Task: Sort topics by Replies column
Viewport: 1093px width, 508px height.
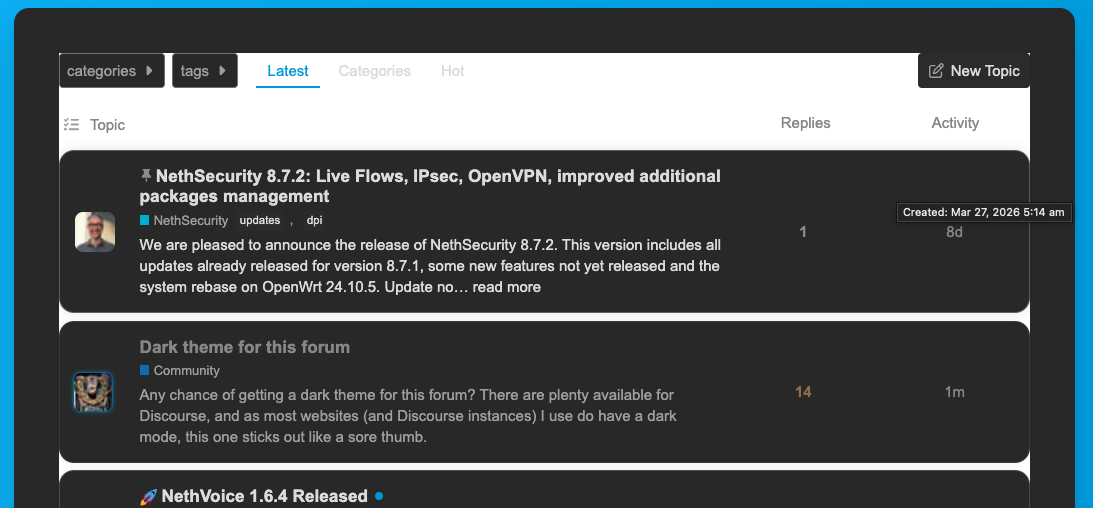Action: coord(805,123)
